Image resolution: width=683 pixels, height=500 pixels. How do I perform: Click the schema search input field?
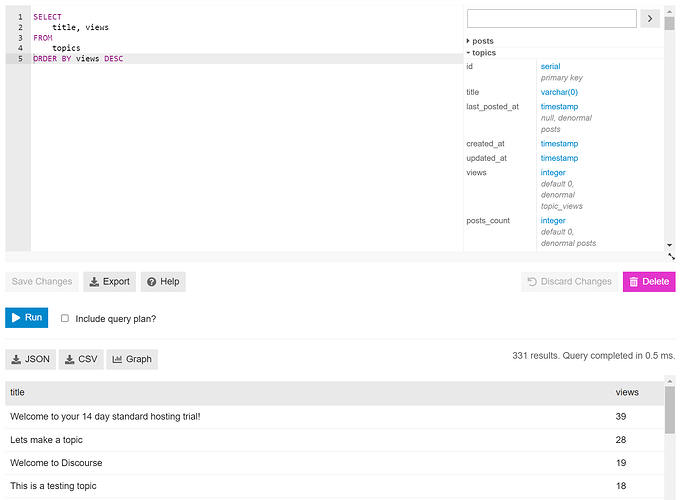point(551,18)
